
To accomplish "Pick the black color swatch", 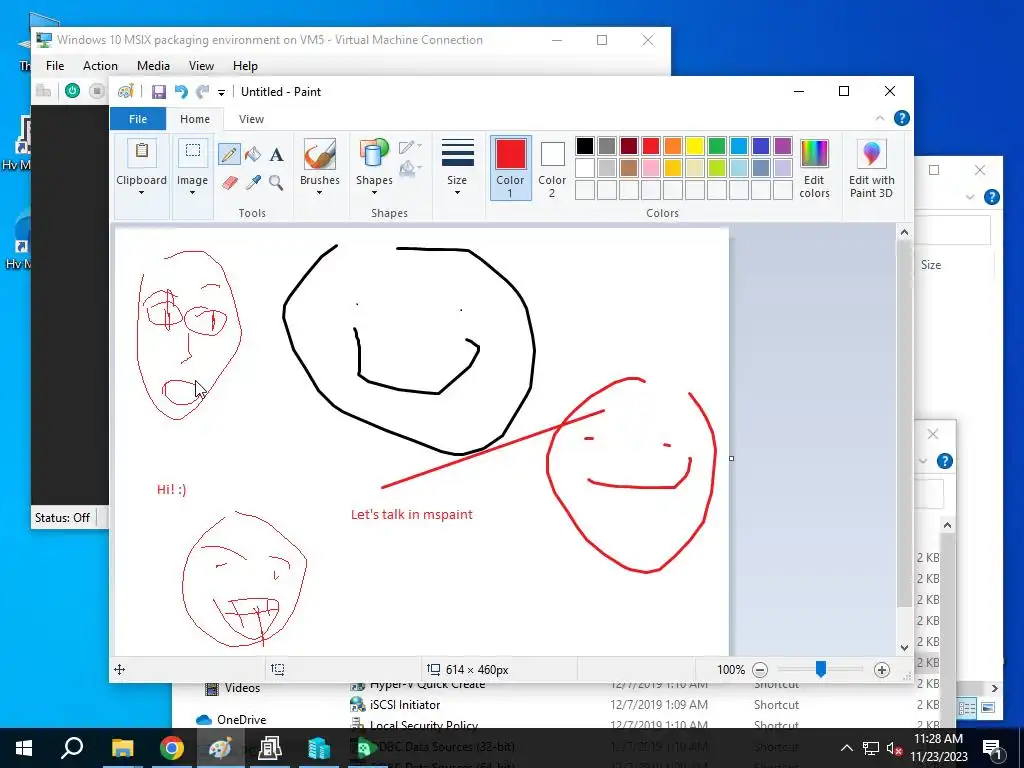I will (584, 146).
